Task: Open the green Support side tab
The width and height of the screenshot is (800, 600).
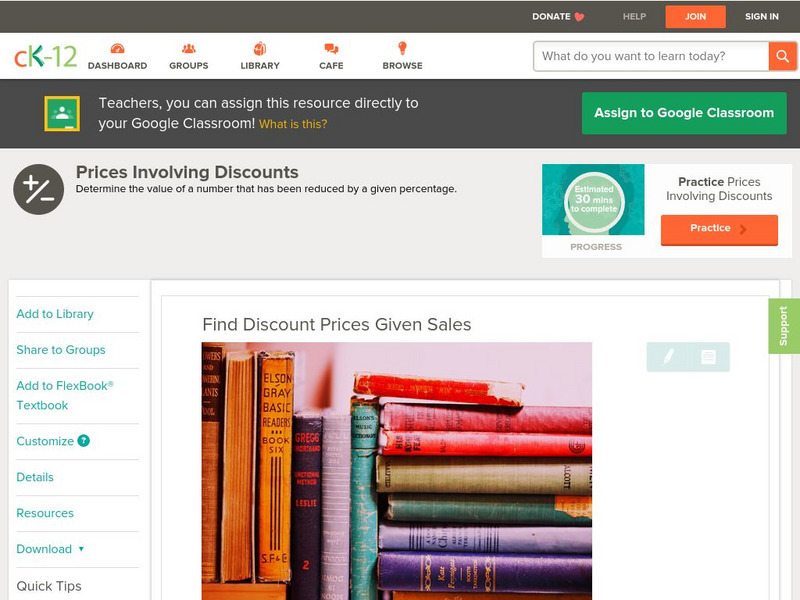Action: coord(784,326)
